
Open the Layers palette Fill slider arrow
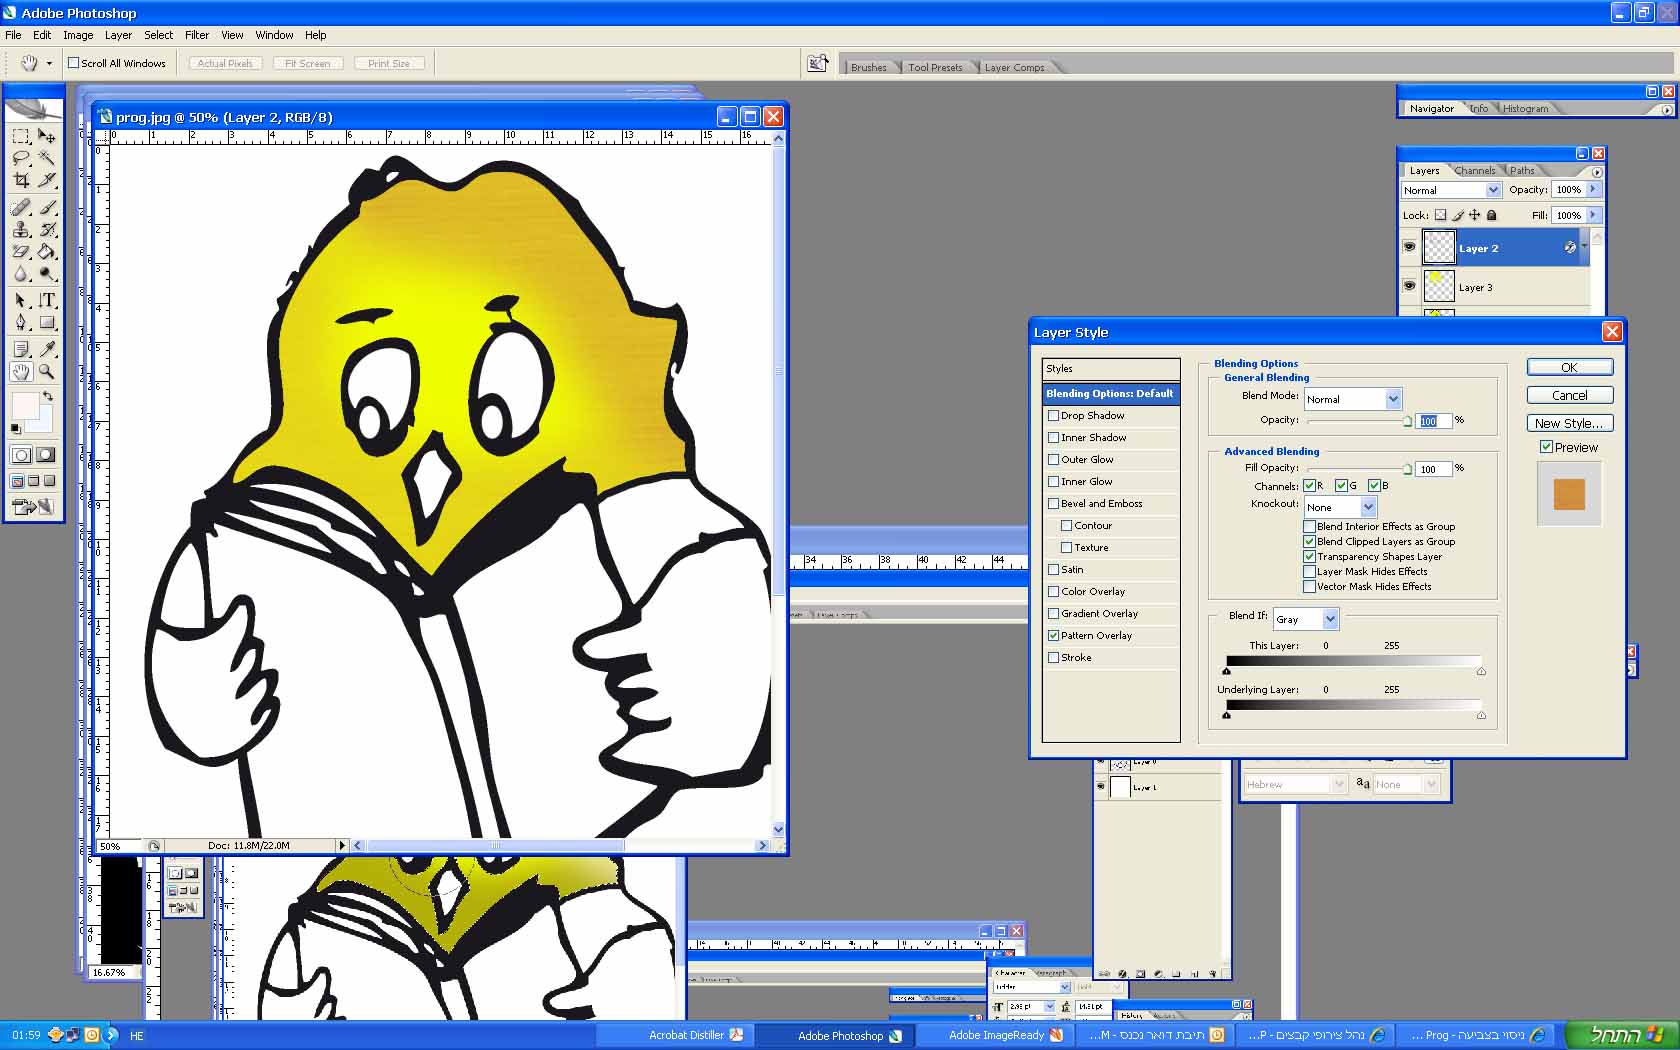click(1593, 215)
